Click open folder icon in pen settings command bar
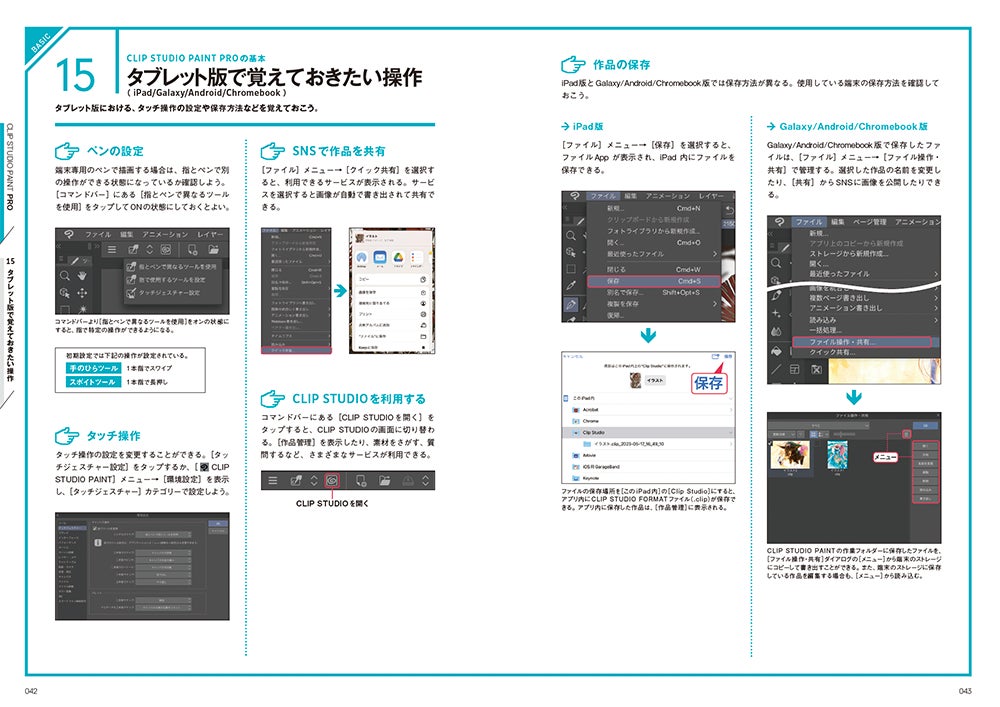The height and width of the screenshot is (707, 1000). click(x=214, y=250)
